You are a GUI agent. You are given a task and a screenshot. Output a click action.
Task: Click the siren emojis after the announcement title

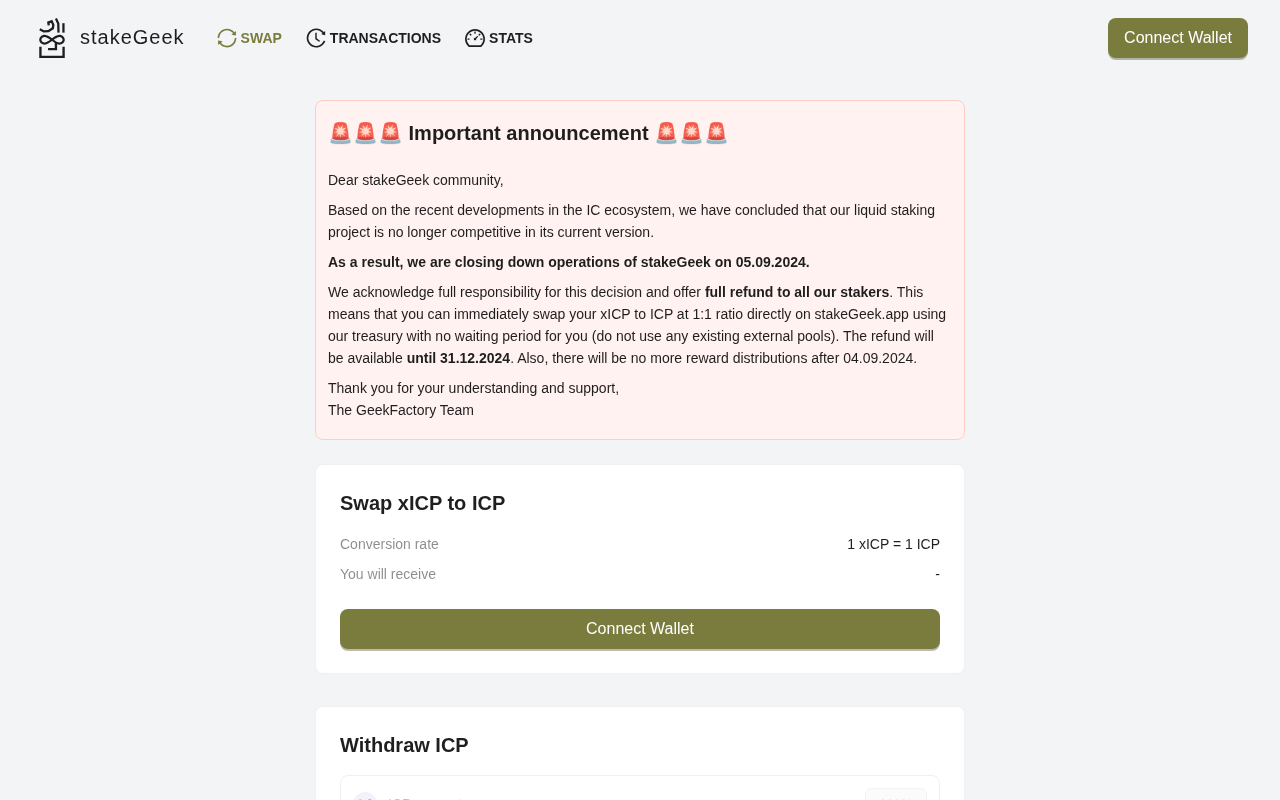(x=691, y=133)
